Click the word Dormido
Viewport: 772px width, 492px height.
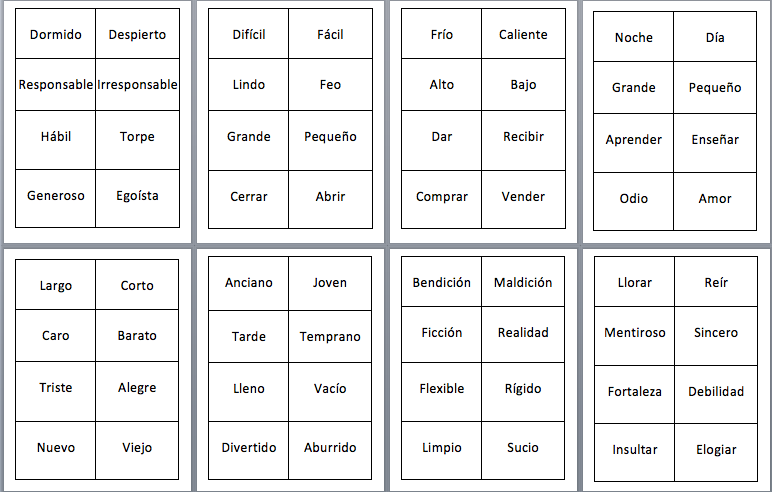56,35
